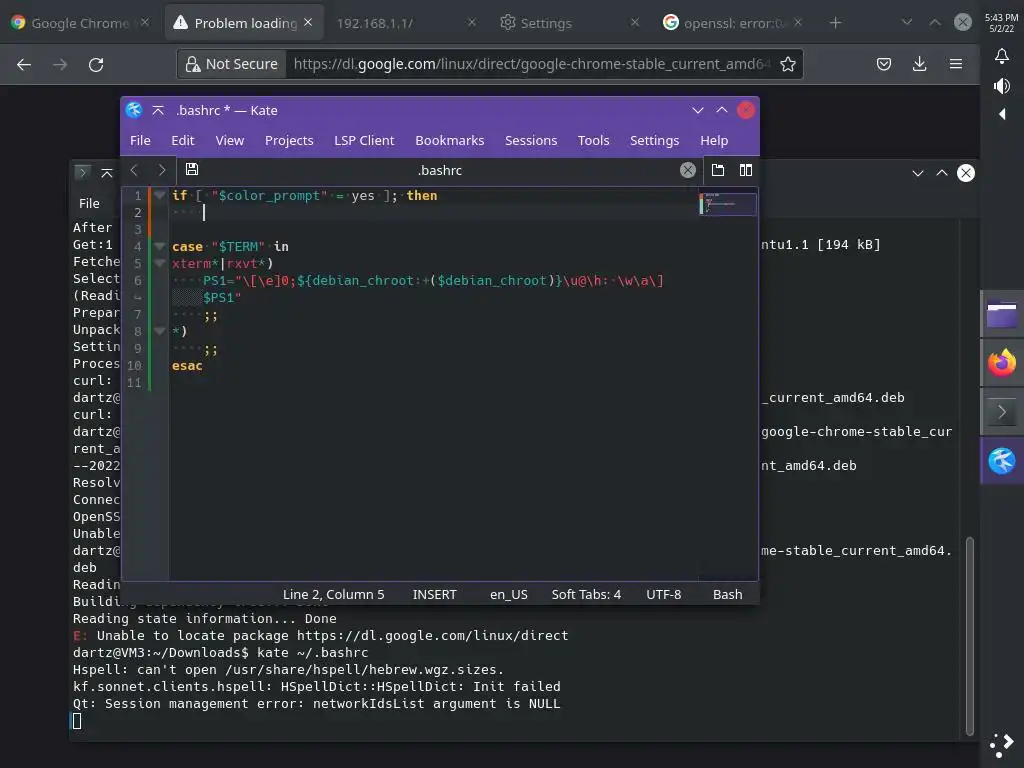Screen dimensions: 1024x768
Task: Click the Firefox back navigation arrow
Action: [x=24, y=64]
